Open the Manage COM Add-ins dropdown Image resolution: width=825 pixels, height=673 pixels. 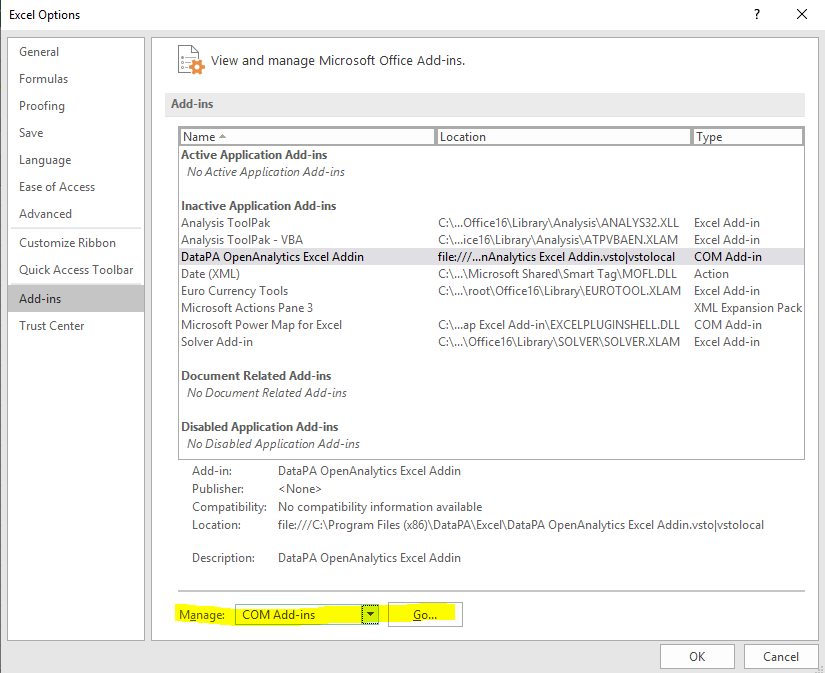coord(307,615)
